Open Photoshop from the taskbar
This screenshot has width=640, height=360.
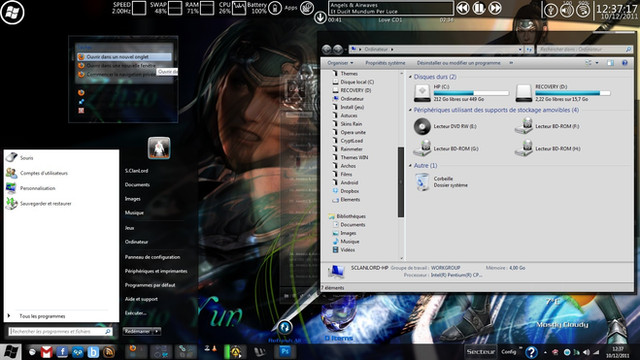pyautogui.click(x=284, y=351)
